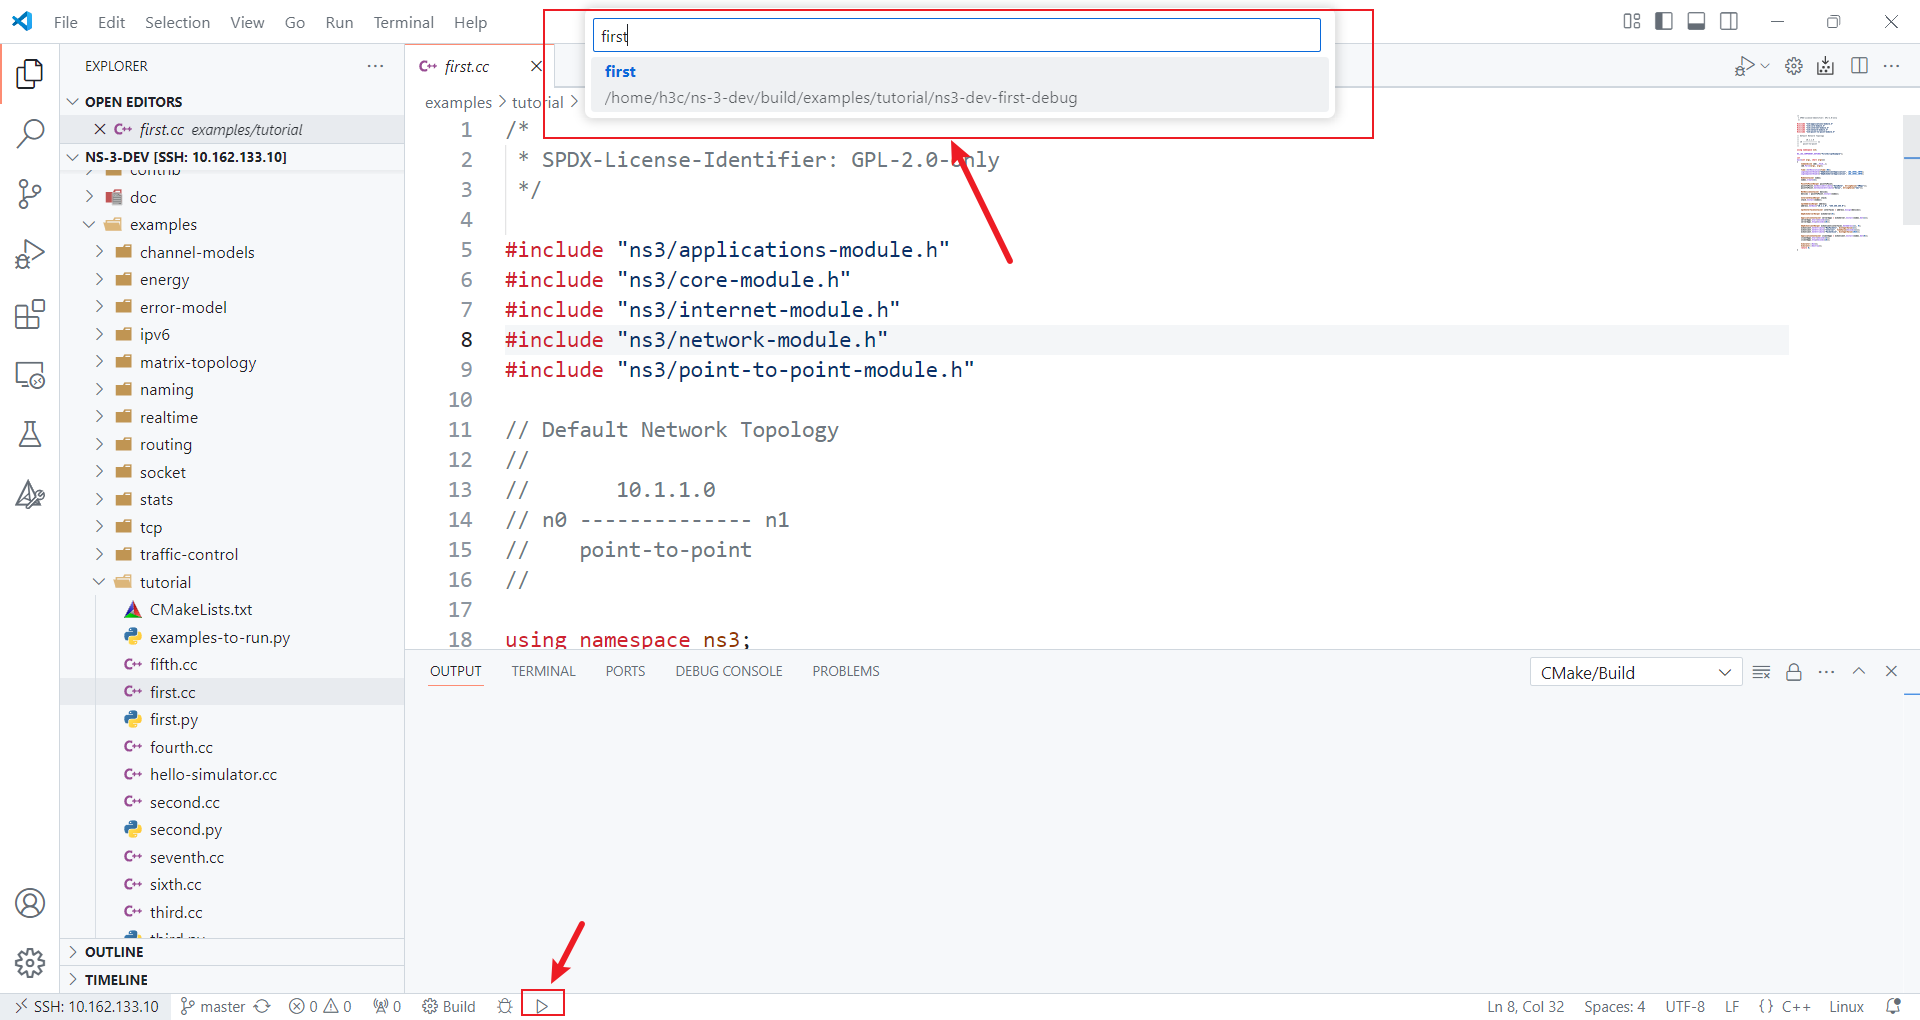Open the Remote Explorer view
This screenshot has width=1920, height=1020.
[x=30, y=375]
